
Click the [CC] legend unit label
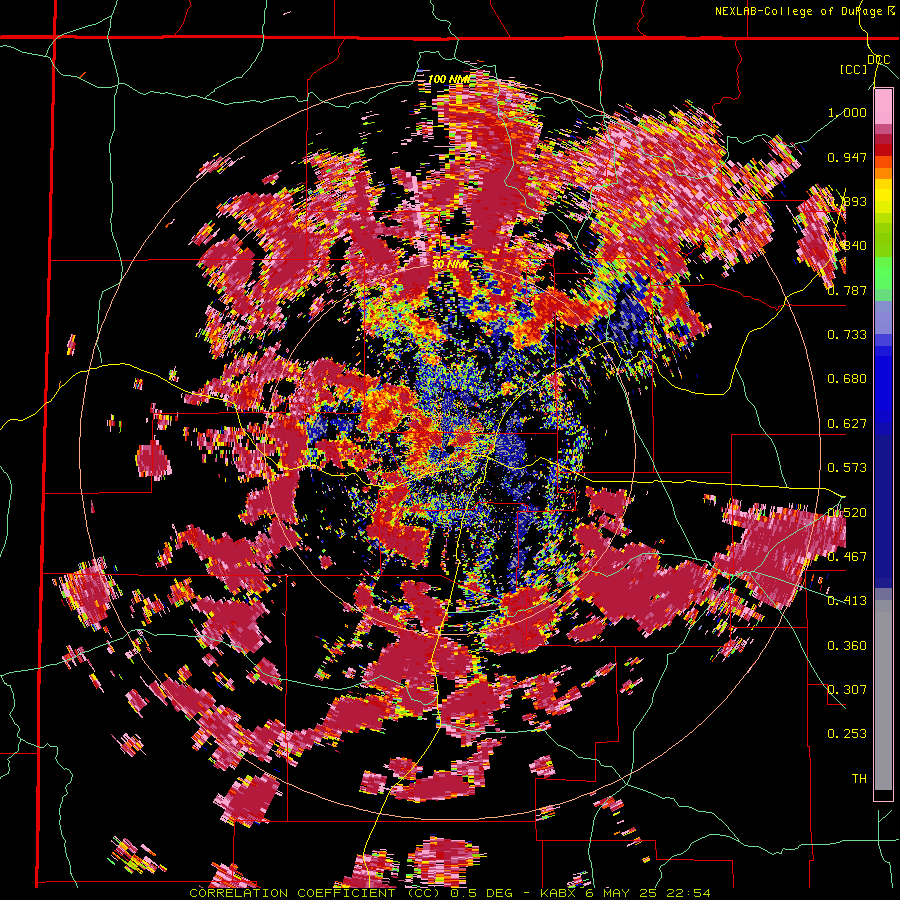coord(854,69)
